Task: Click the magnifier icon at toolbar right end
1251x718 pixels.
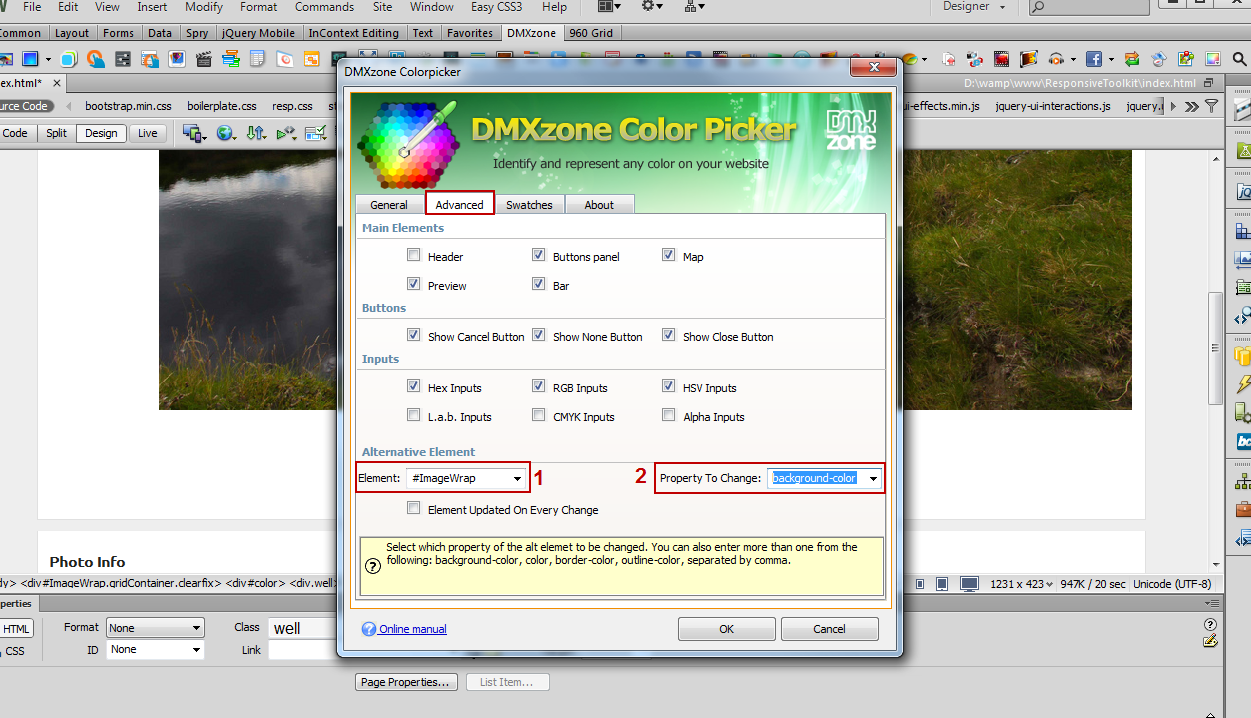Action: point(1240,59)
